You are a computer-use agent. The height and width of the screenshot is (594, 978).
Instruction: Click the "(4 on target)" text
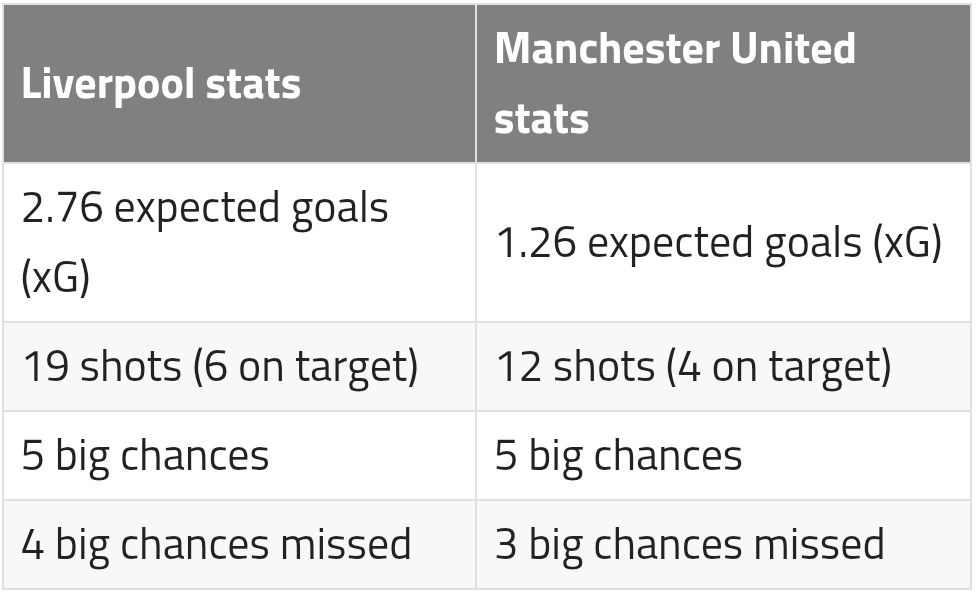[779, 367]
